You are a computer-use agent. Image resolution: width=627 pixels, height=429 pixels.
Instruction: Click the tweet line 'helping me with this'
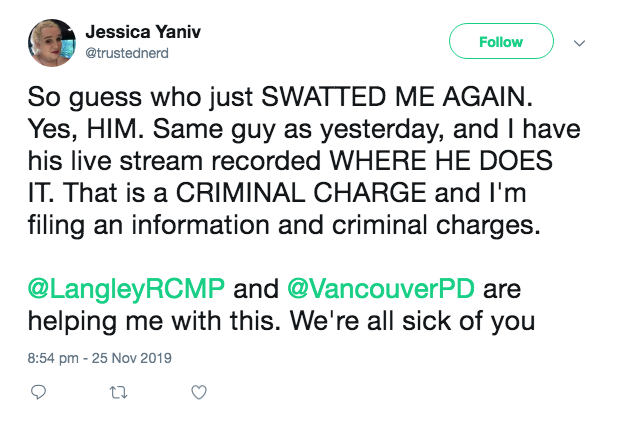154,321
